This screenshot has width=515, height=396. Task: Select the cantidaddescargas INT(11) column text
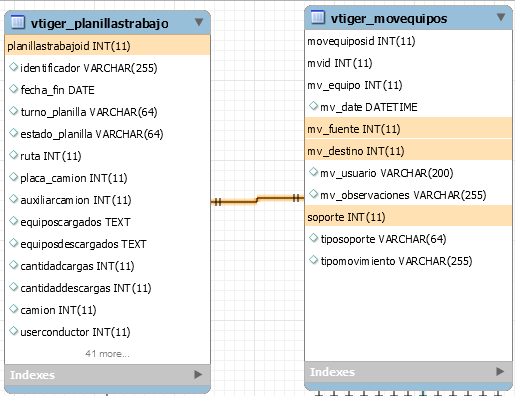coord(86,288)
